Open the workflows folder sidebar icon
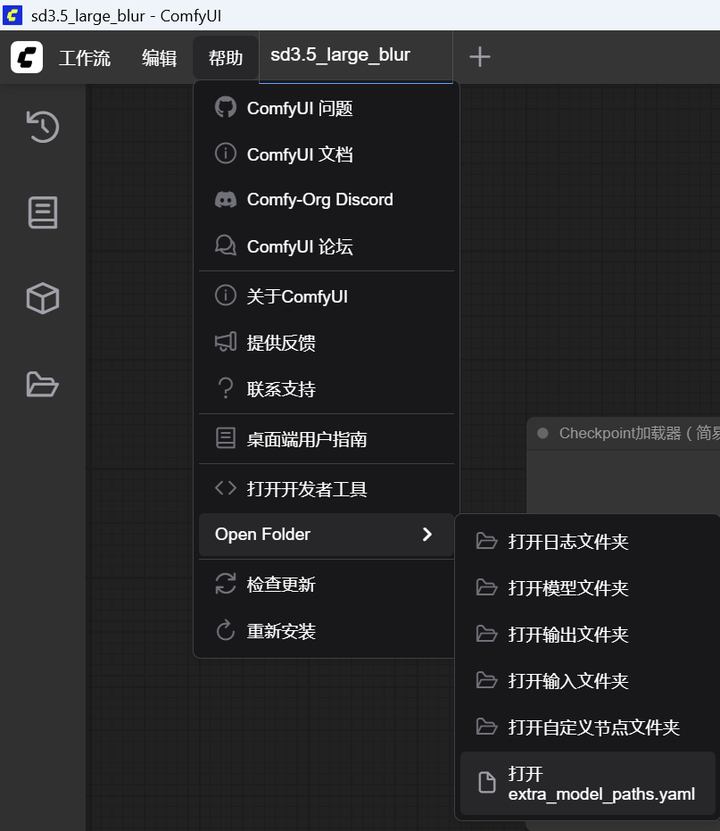 click(42, 385)
